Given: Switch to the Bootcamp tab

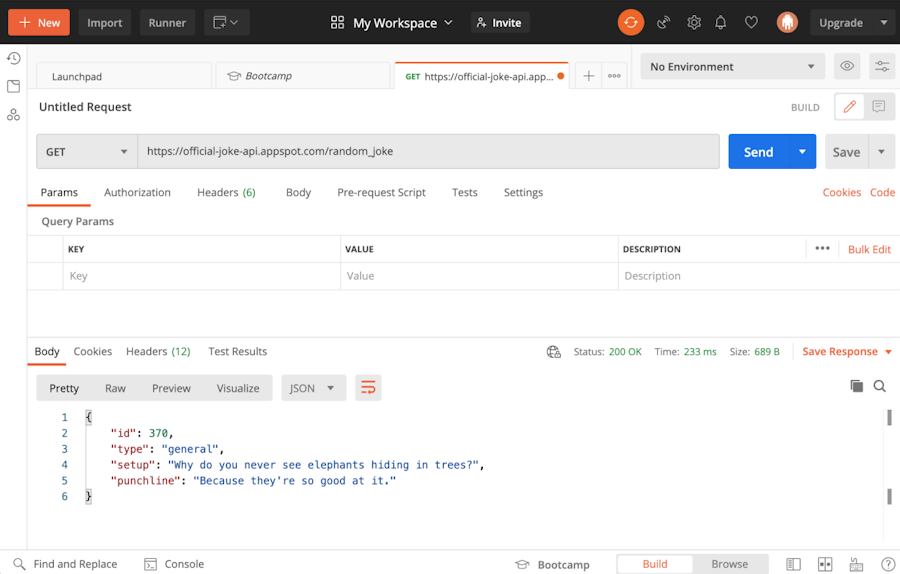Looking at the screenshot, I should coord(302,76).
